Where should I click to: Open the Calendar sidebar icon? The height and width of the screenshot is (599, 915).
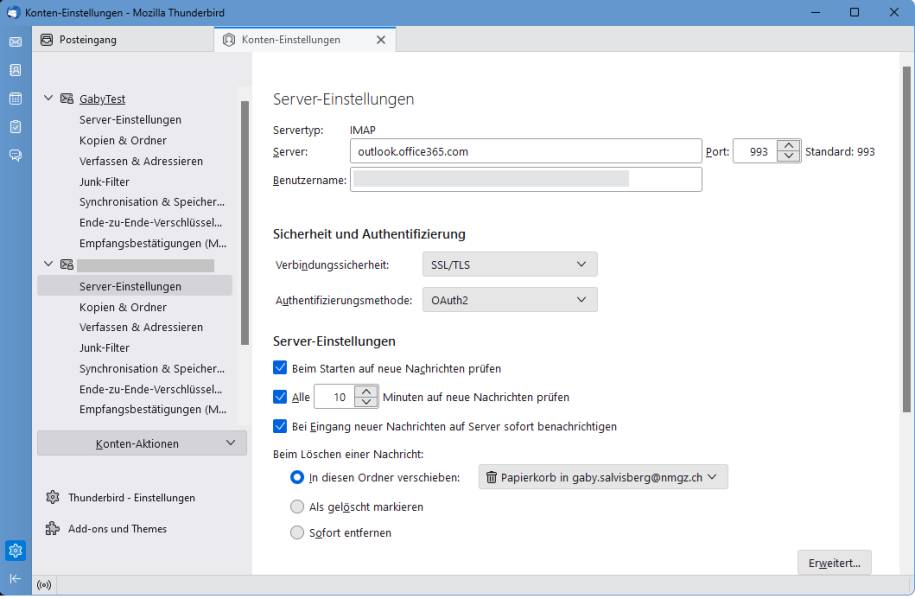coord(15,99)
